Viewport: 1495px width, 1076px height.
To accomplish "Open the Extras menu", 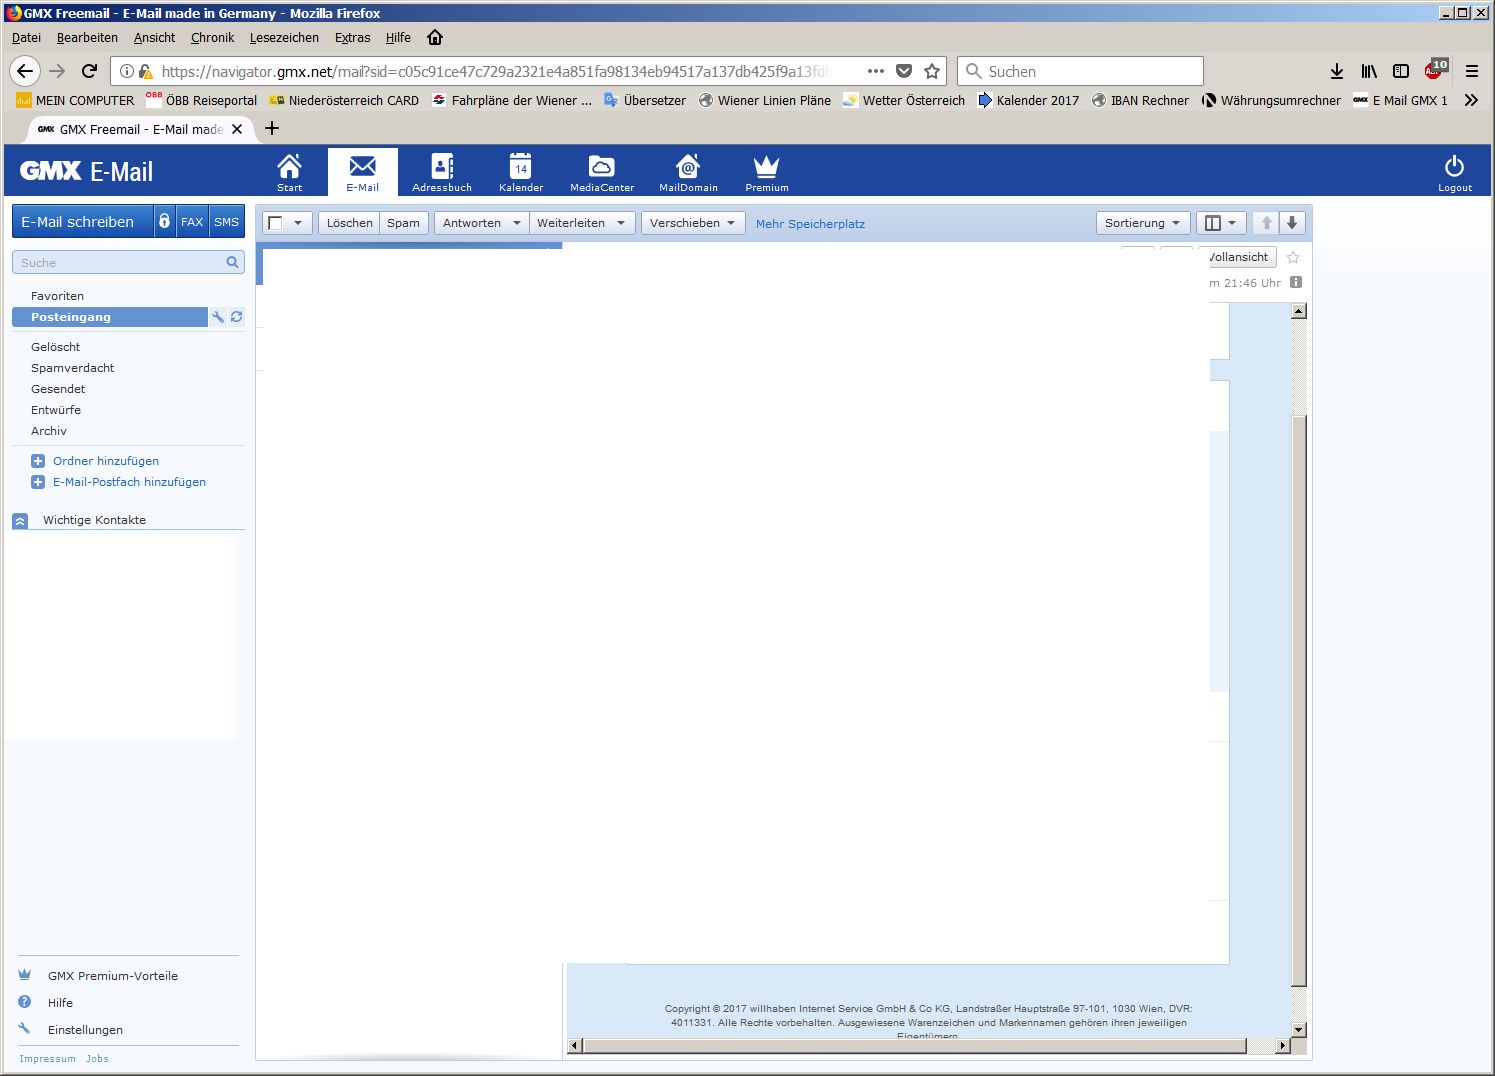I will (352, 37).
